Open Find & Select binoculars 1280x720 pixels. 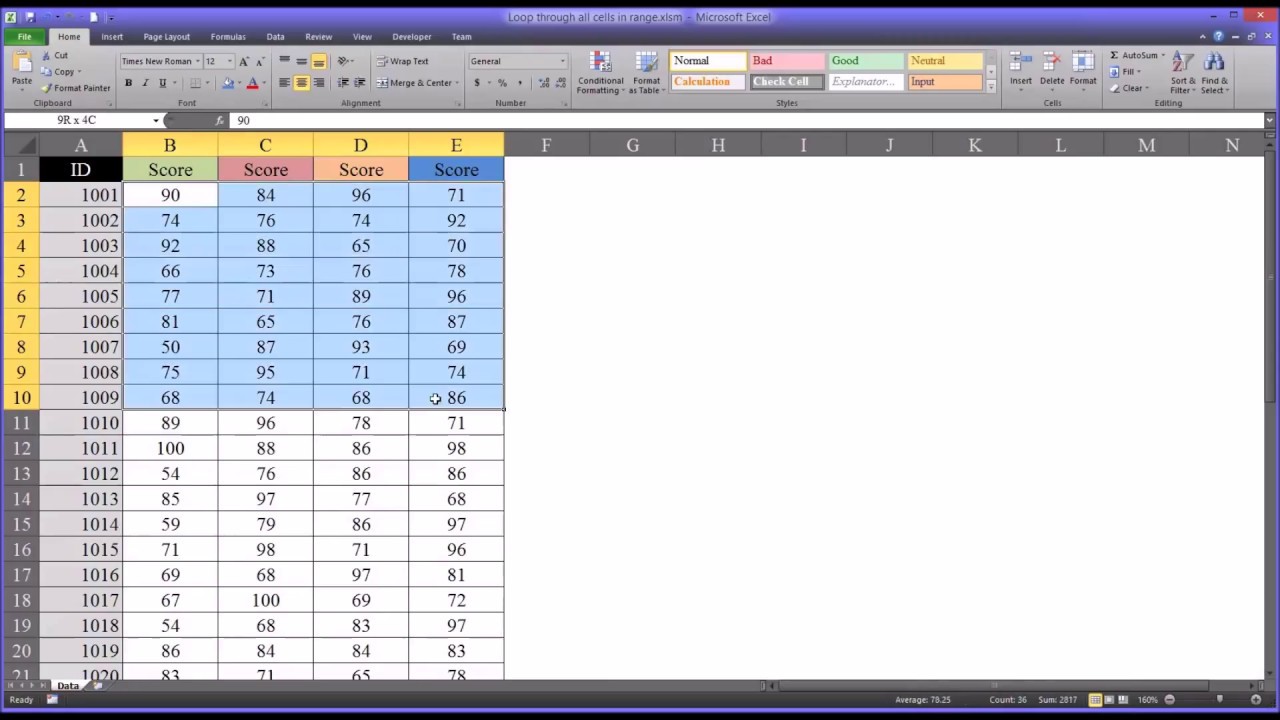click(1214, 73)
